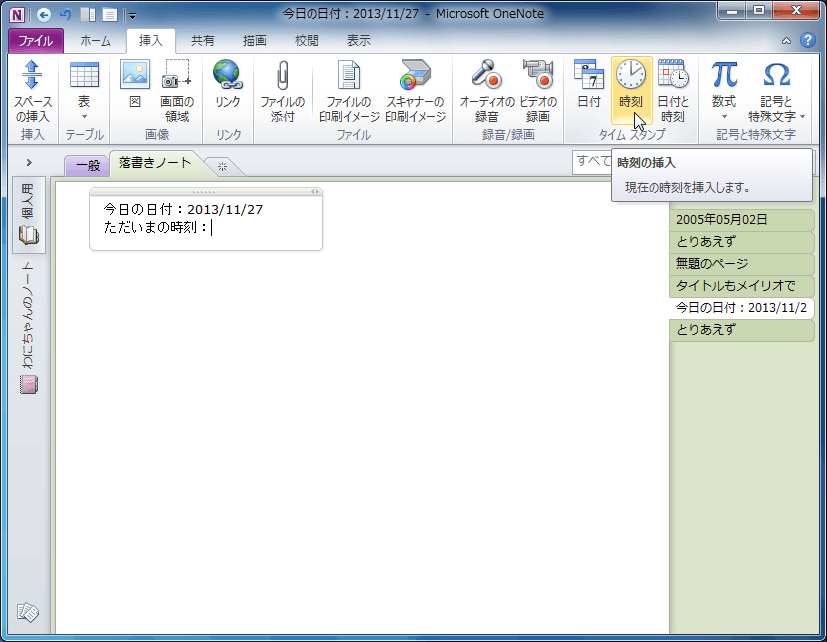
Task: Start video recording
Action: point(538,91)
